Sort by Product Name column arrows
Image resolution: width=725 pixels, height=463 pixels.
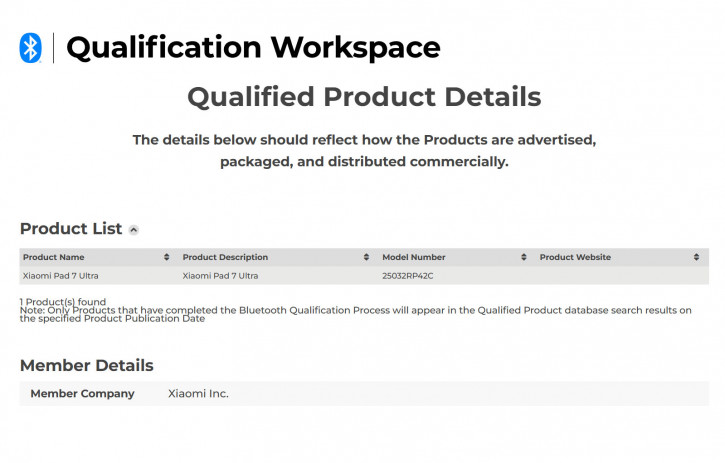pos(166,257)
